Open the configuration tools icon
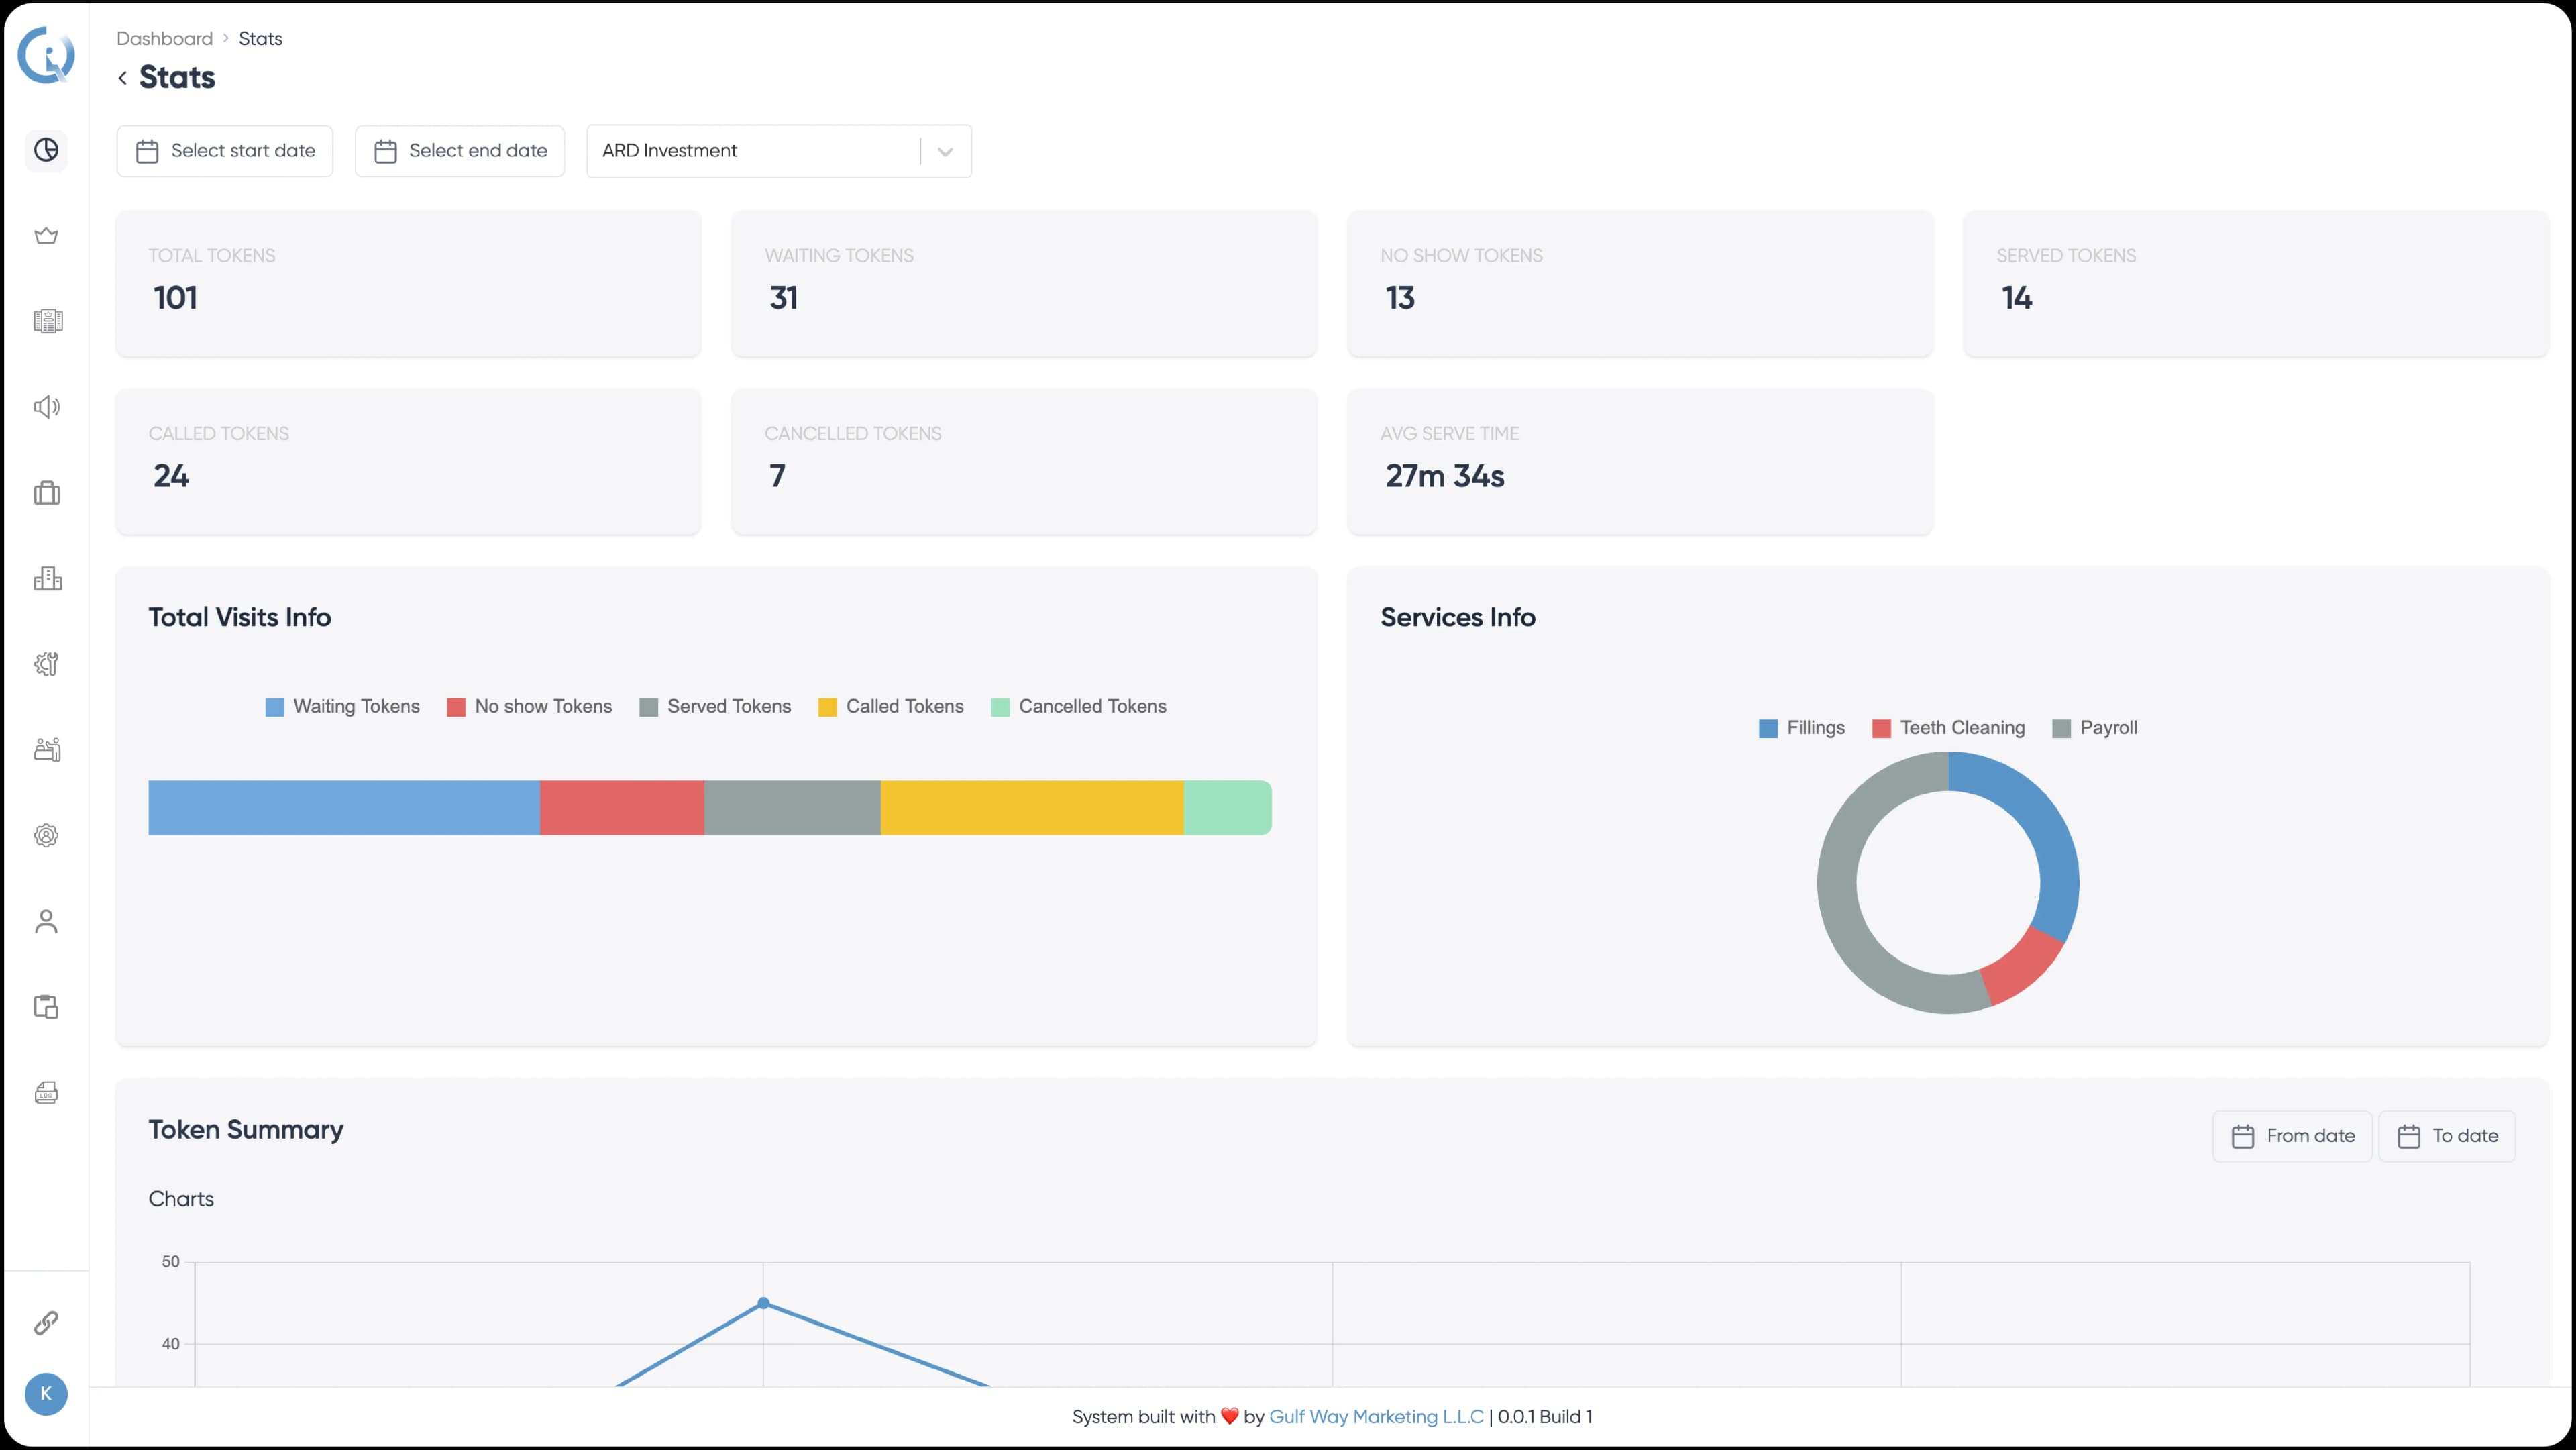2576x1450 pixels. pyautogui.click(x=47, y=664)
